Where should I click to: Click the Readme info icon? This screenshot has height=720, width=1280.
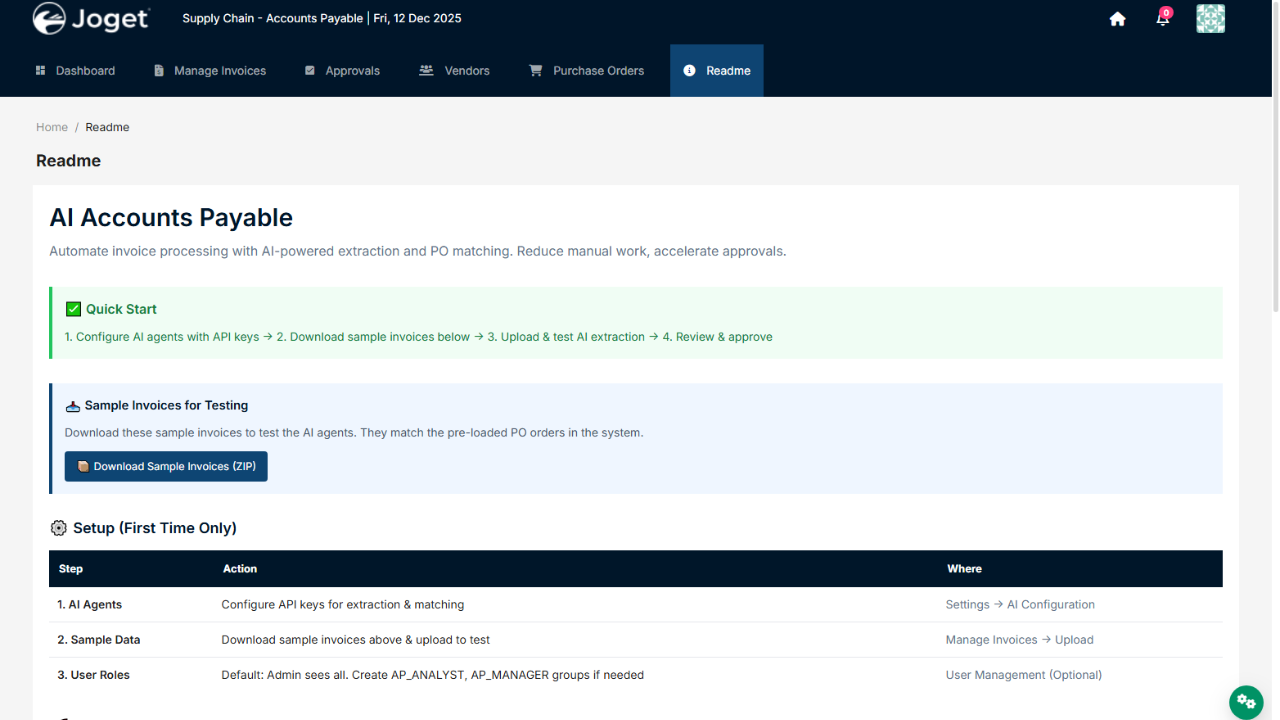(689, 71)
